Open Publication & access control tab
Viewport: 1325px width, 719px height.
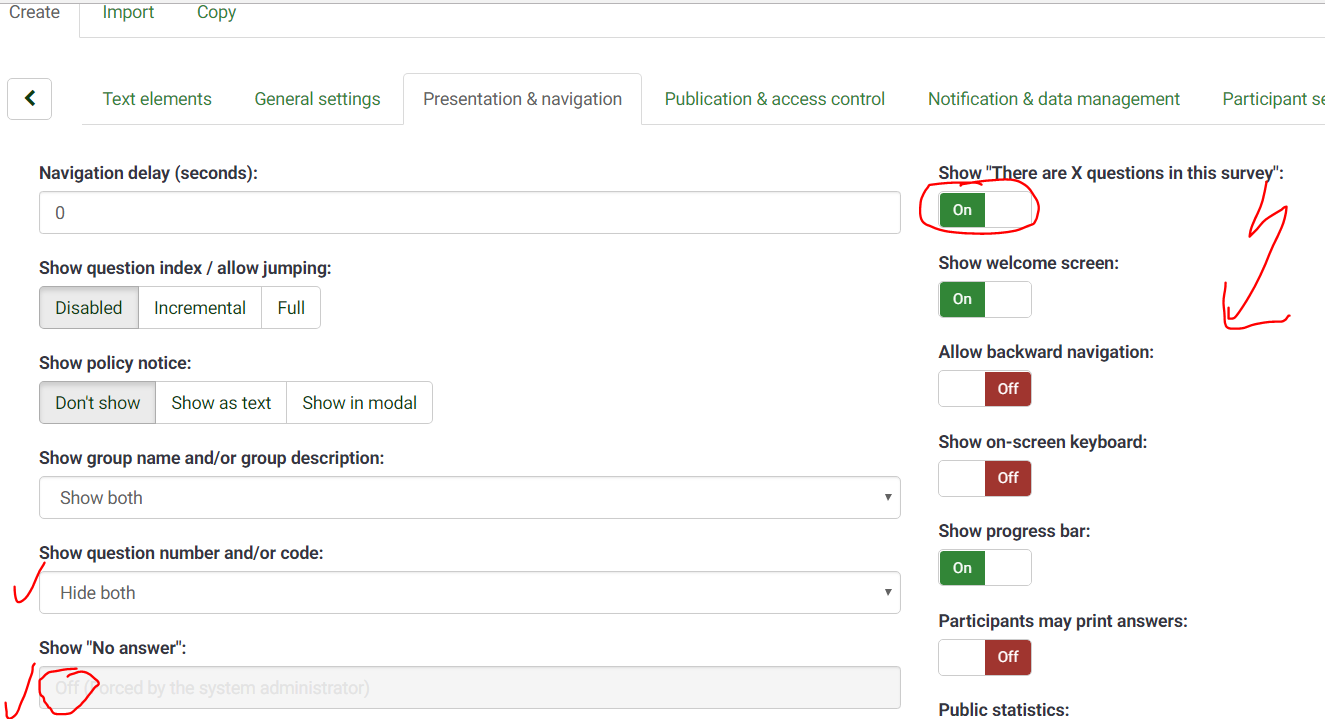coord(774,99)
